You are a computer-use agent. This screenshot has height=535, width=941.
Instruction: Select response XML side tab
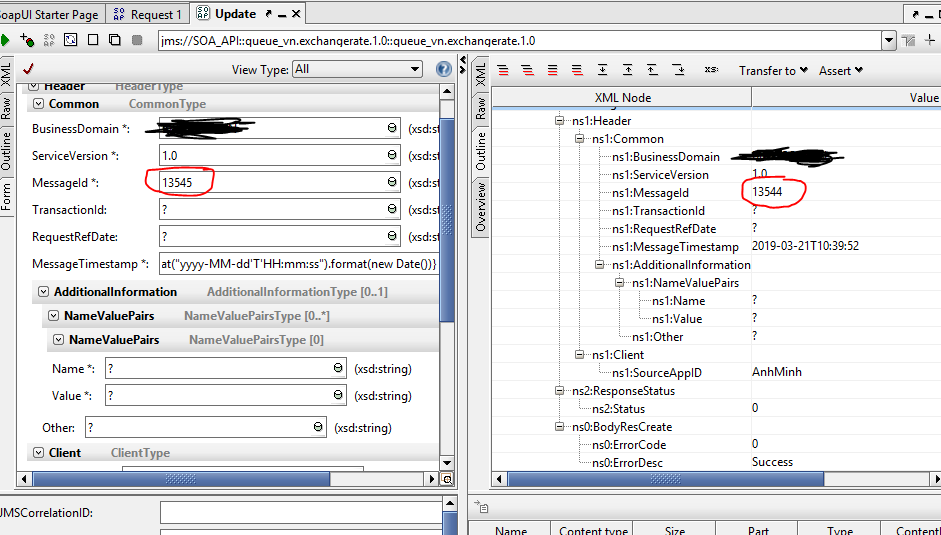tap(481, 73)
